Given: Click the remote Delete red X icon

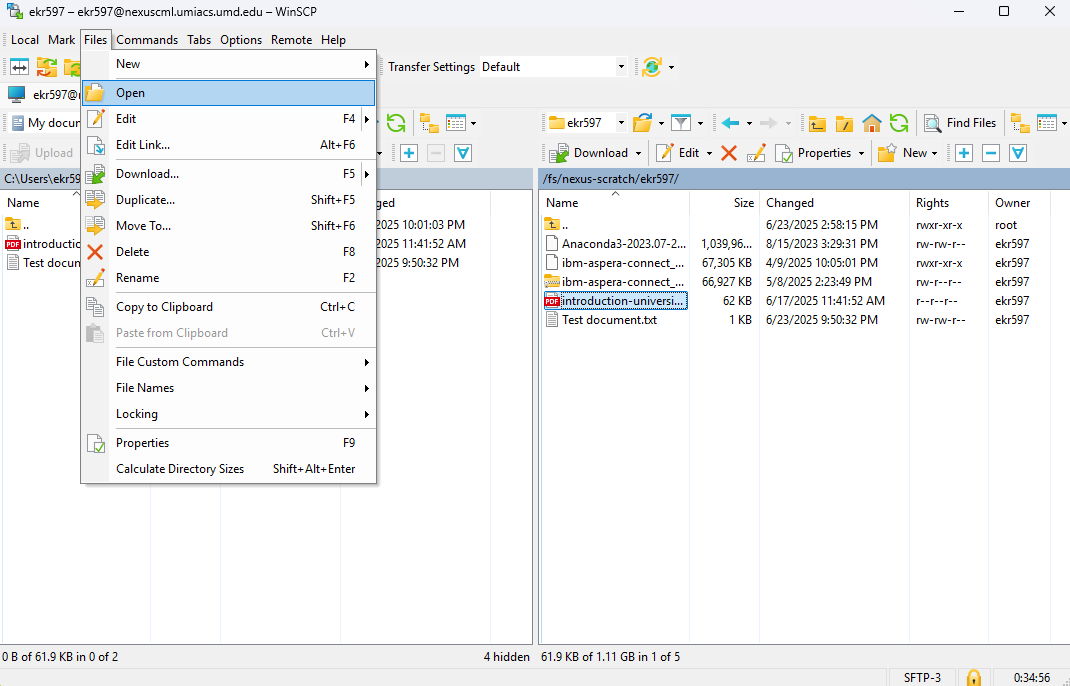Looking at the screenshot, I should tap(729, 153).
